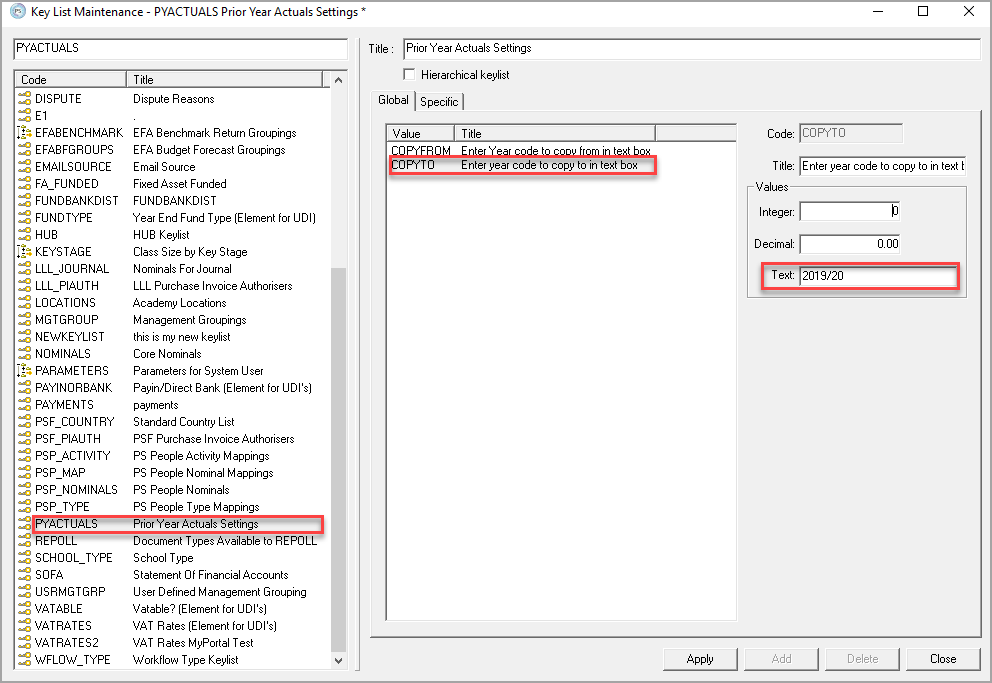Sort the key list by Code column header
The width and height of the screenshot is (992, 683).
(x=70, y=79)
